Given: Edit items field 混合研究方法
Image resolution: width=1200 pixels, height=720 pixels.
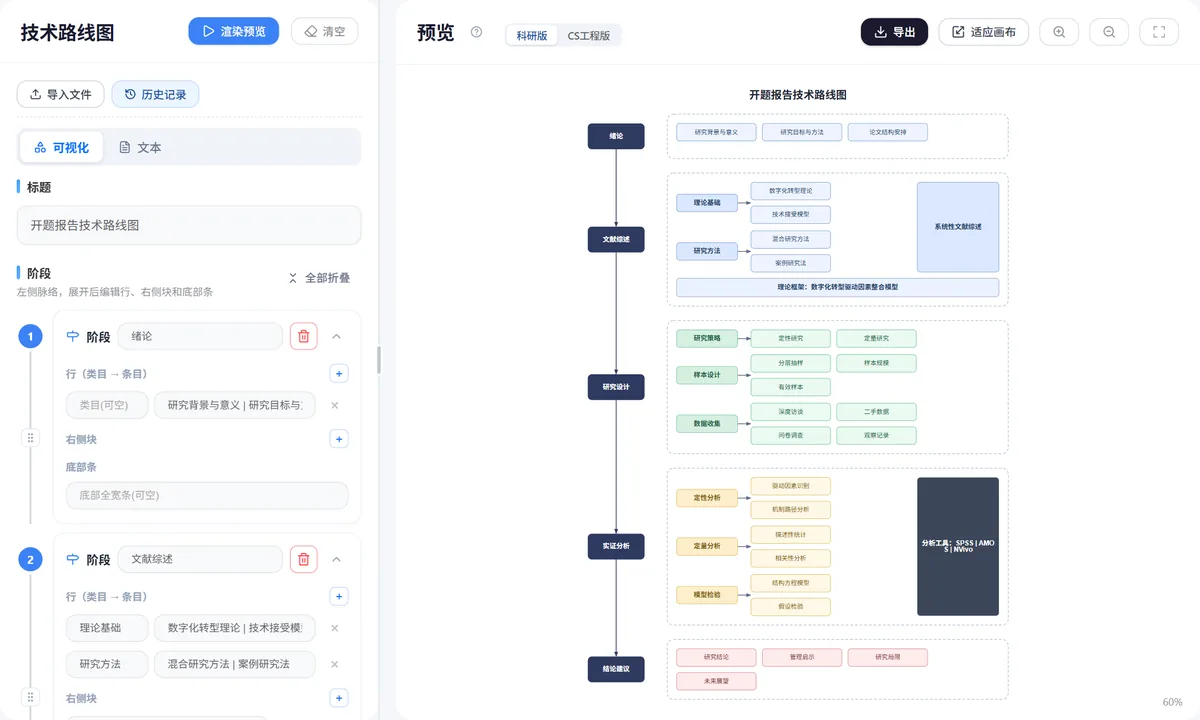Looking at the screenshot, I should pos(235,664).
